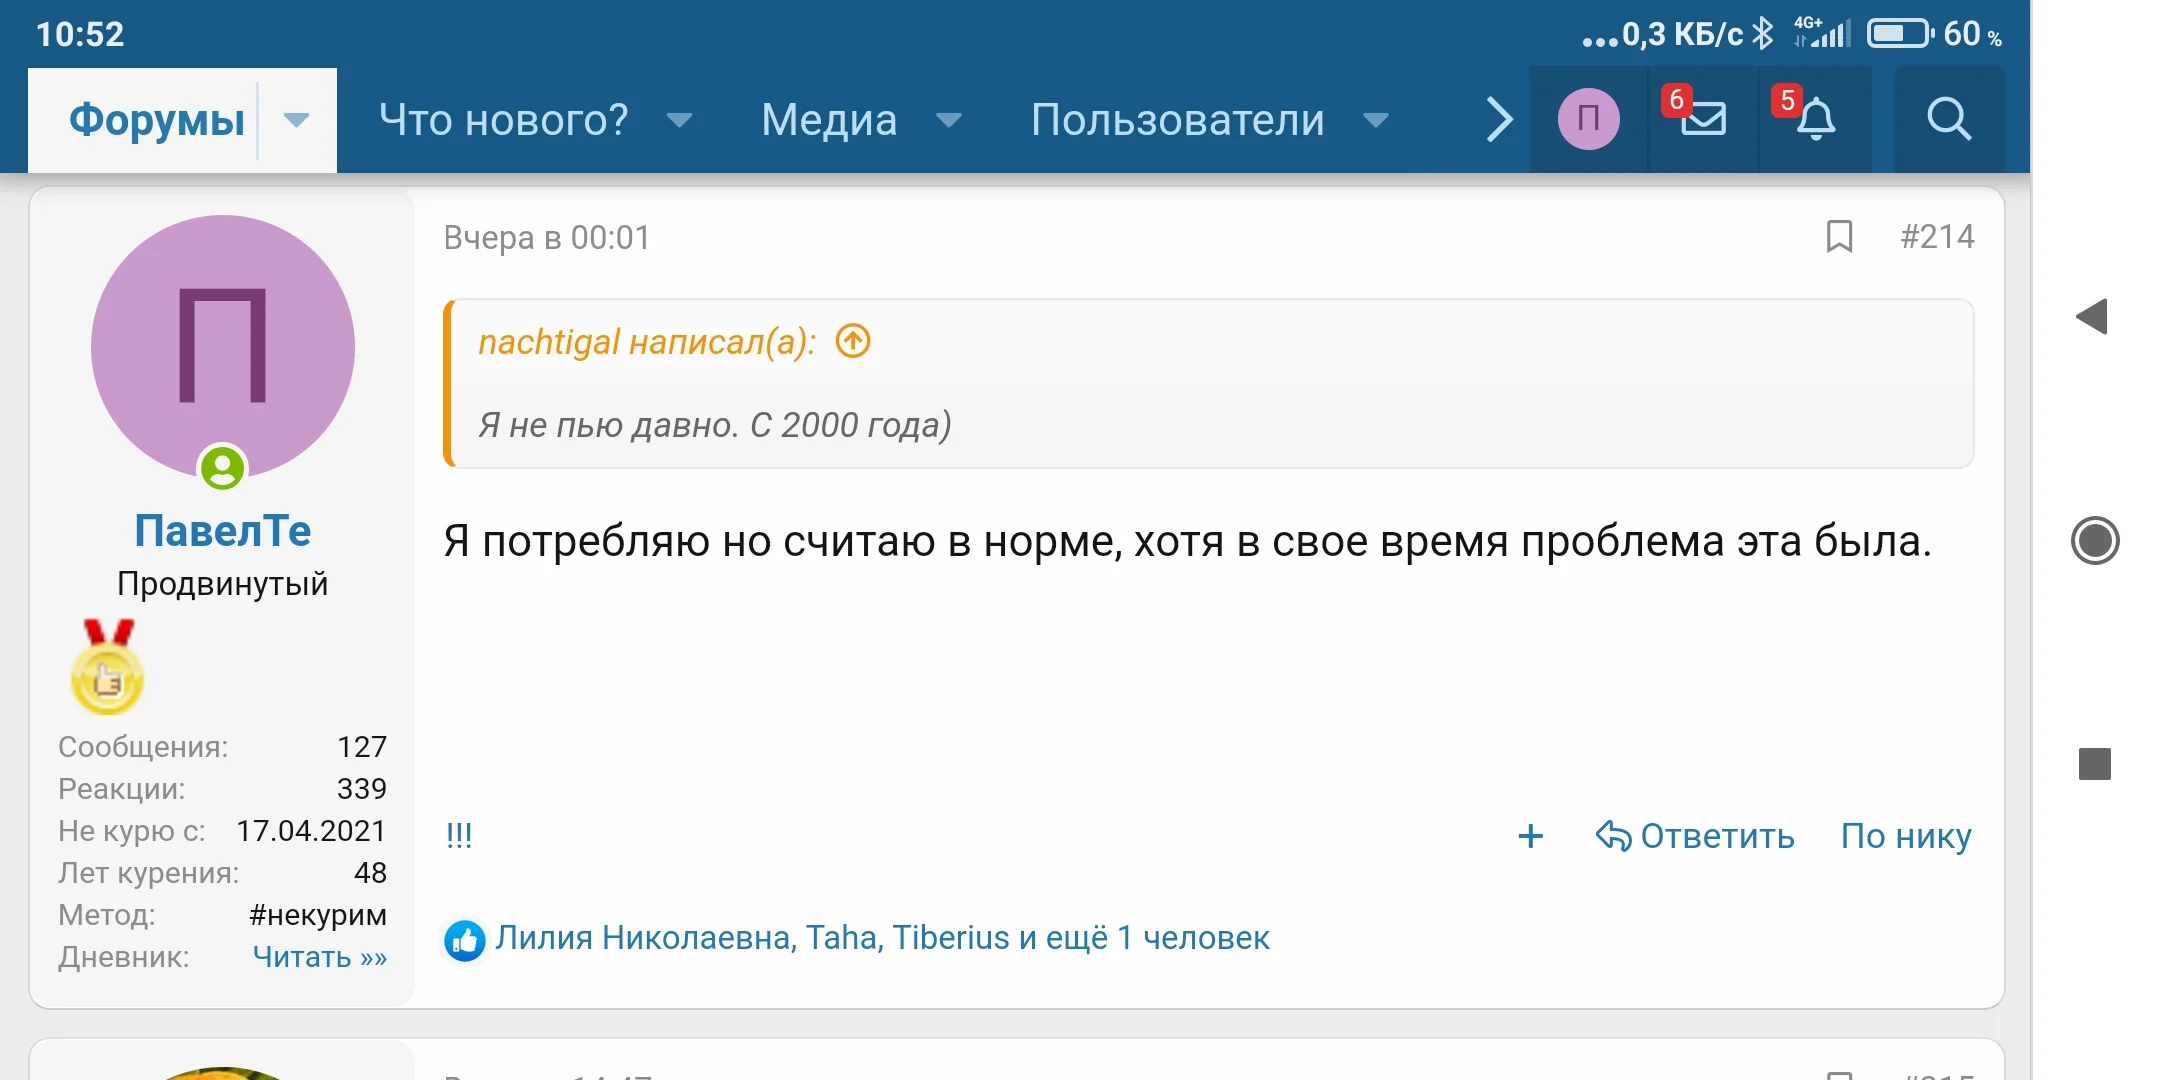Bookmark post #214
The height and width of the screenshot is (1080, 2160).
tap(1839, 237)
